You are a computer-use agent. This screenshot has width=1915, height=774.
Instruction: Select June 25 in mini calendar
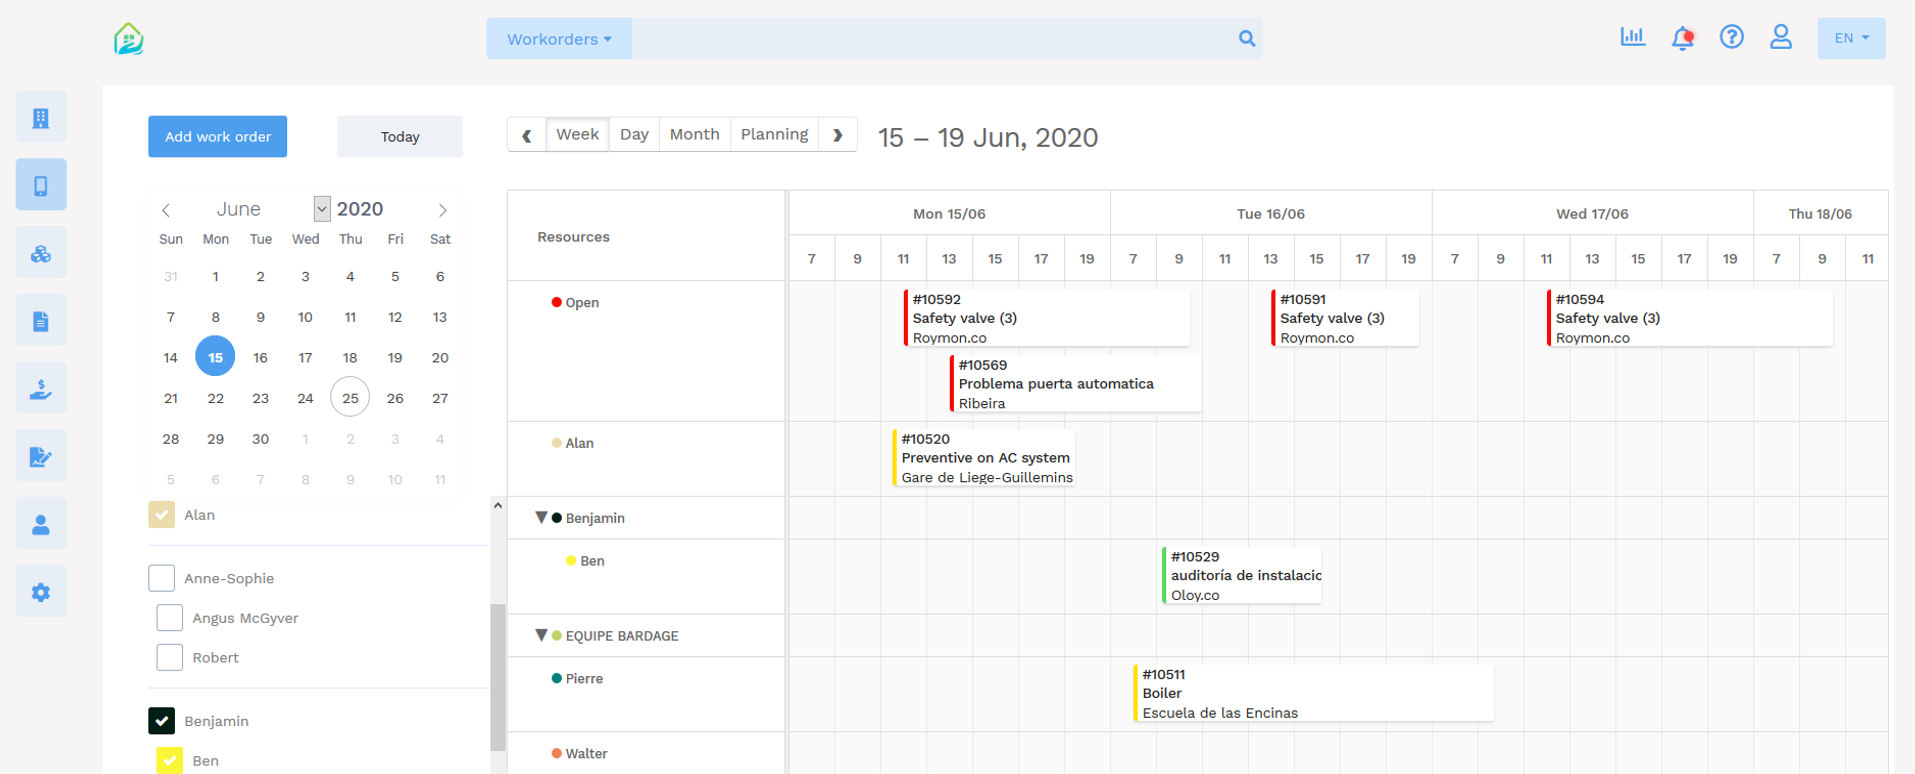click(x=350, y=398)
